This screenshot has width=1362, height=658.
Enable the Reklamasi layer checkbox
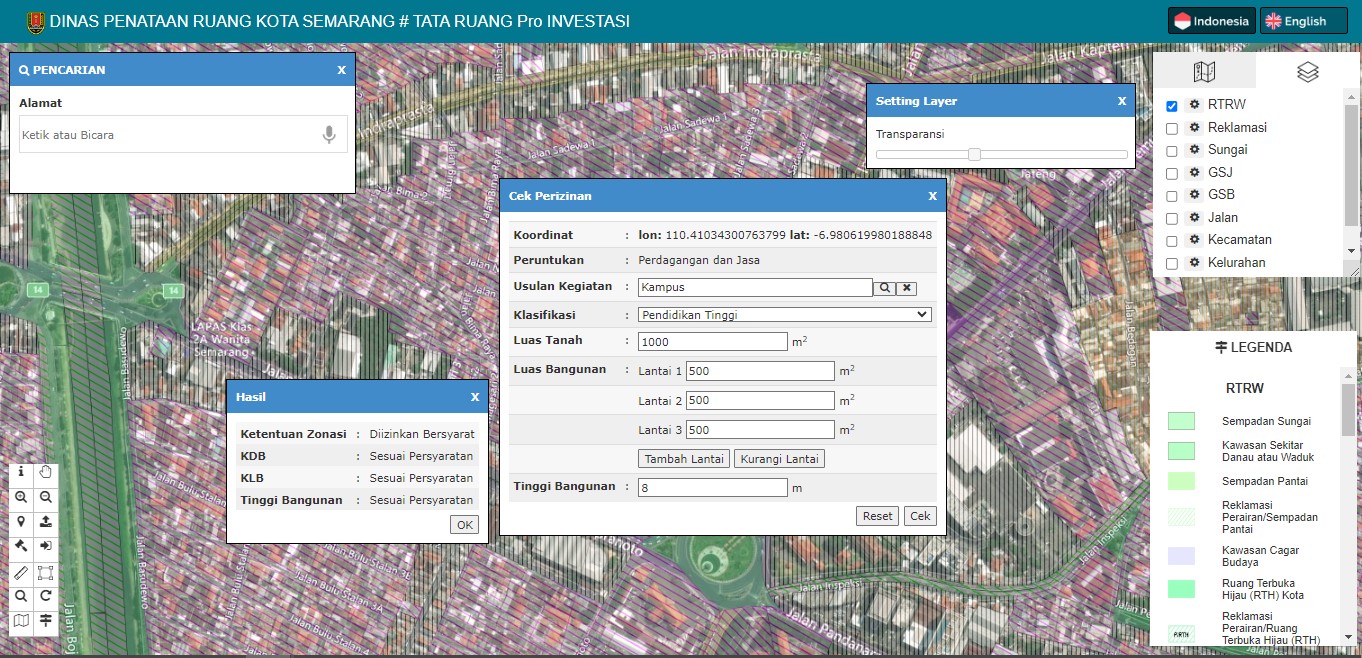click(x=1172, y=128)
